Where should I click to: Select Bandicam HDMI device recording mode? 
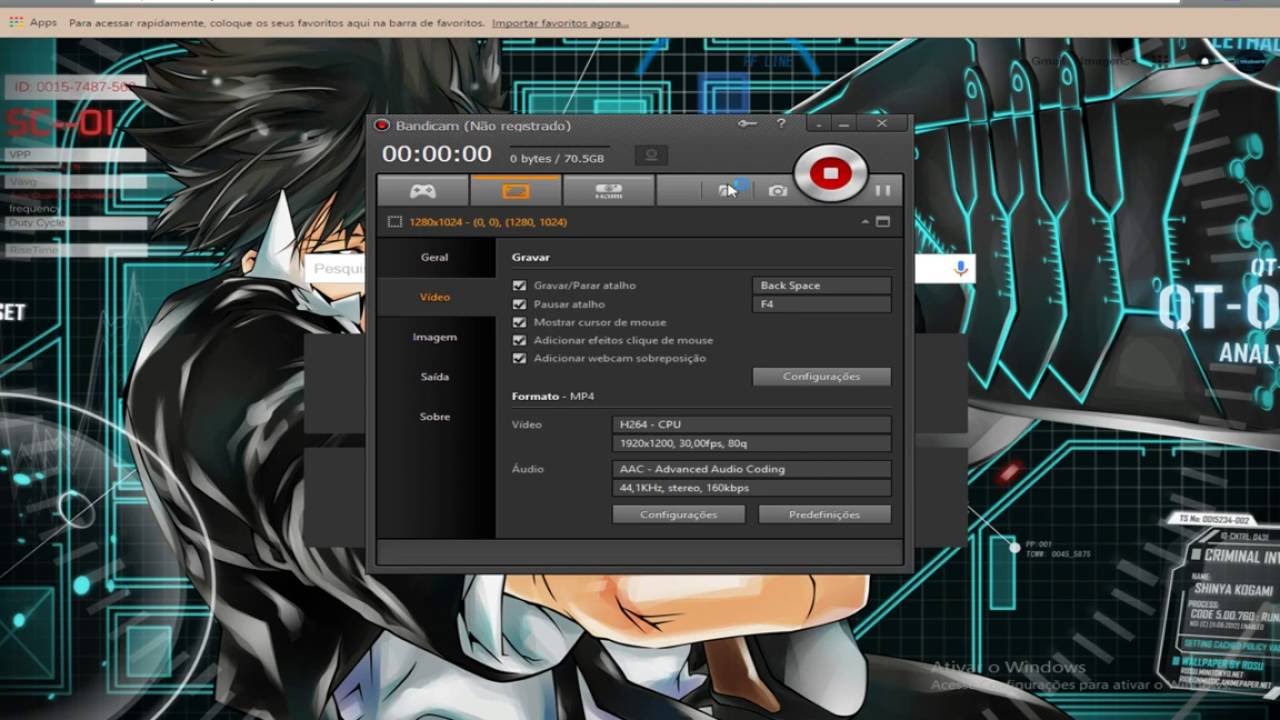(x=609, y=190)
